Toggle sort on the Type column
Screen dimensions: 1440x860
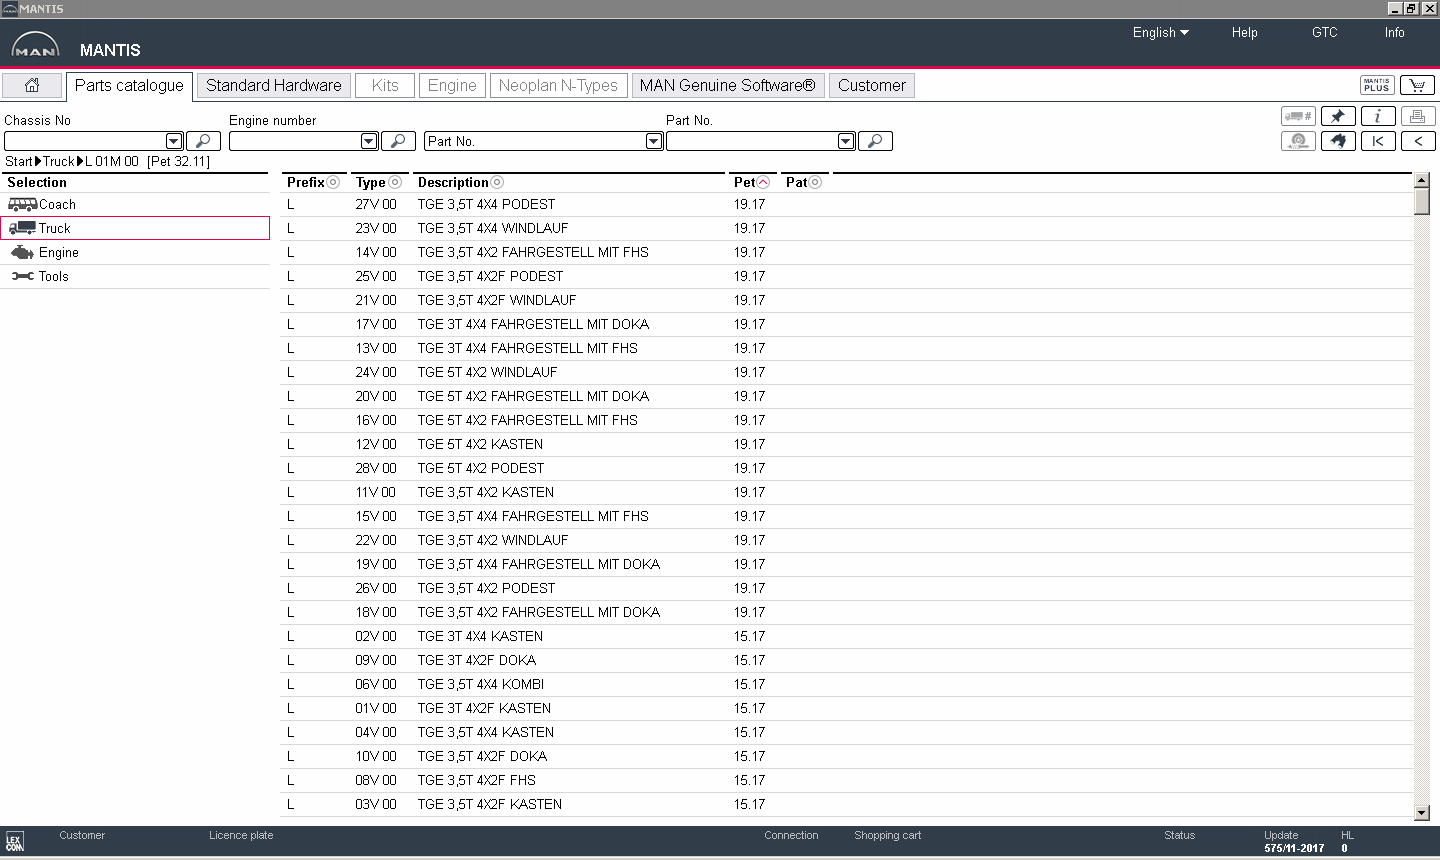pos(395,183)
